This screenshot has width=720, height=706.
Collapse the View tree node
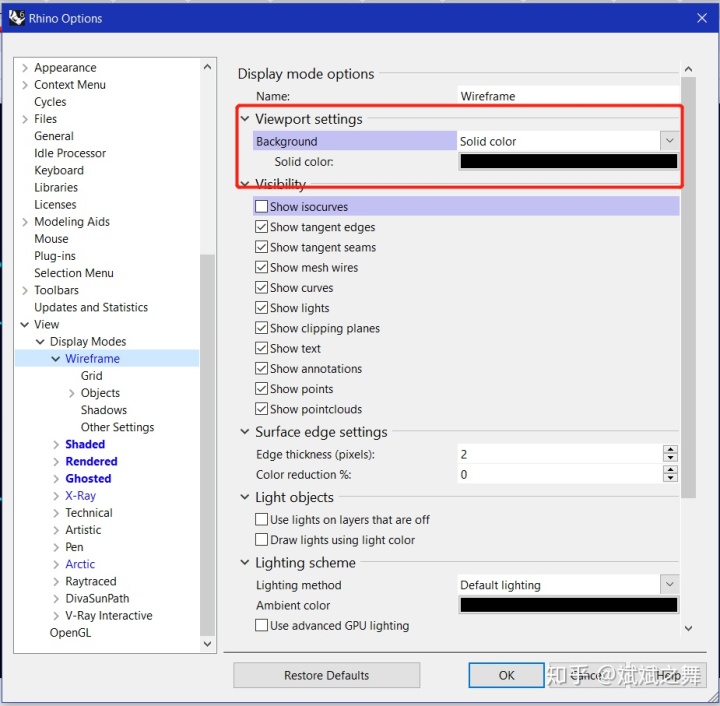(x=25, y=325)
